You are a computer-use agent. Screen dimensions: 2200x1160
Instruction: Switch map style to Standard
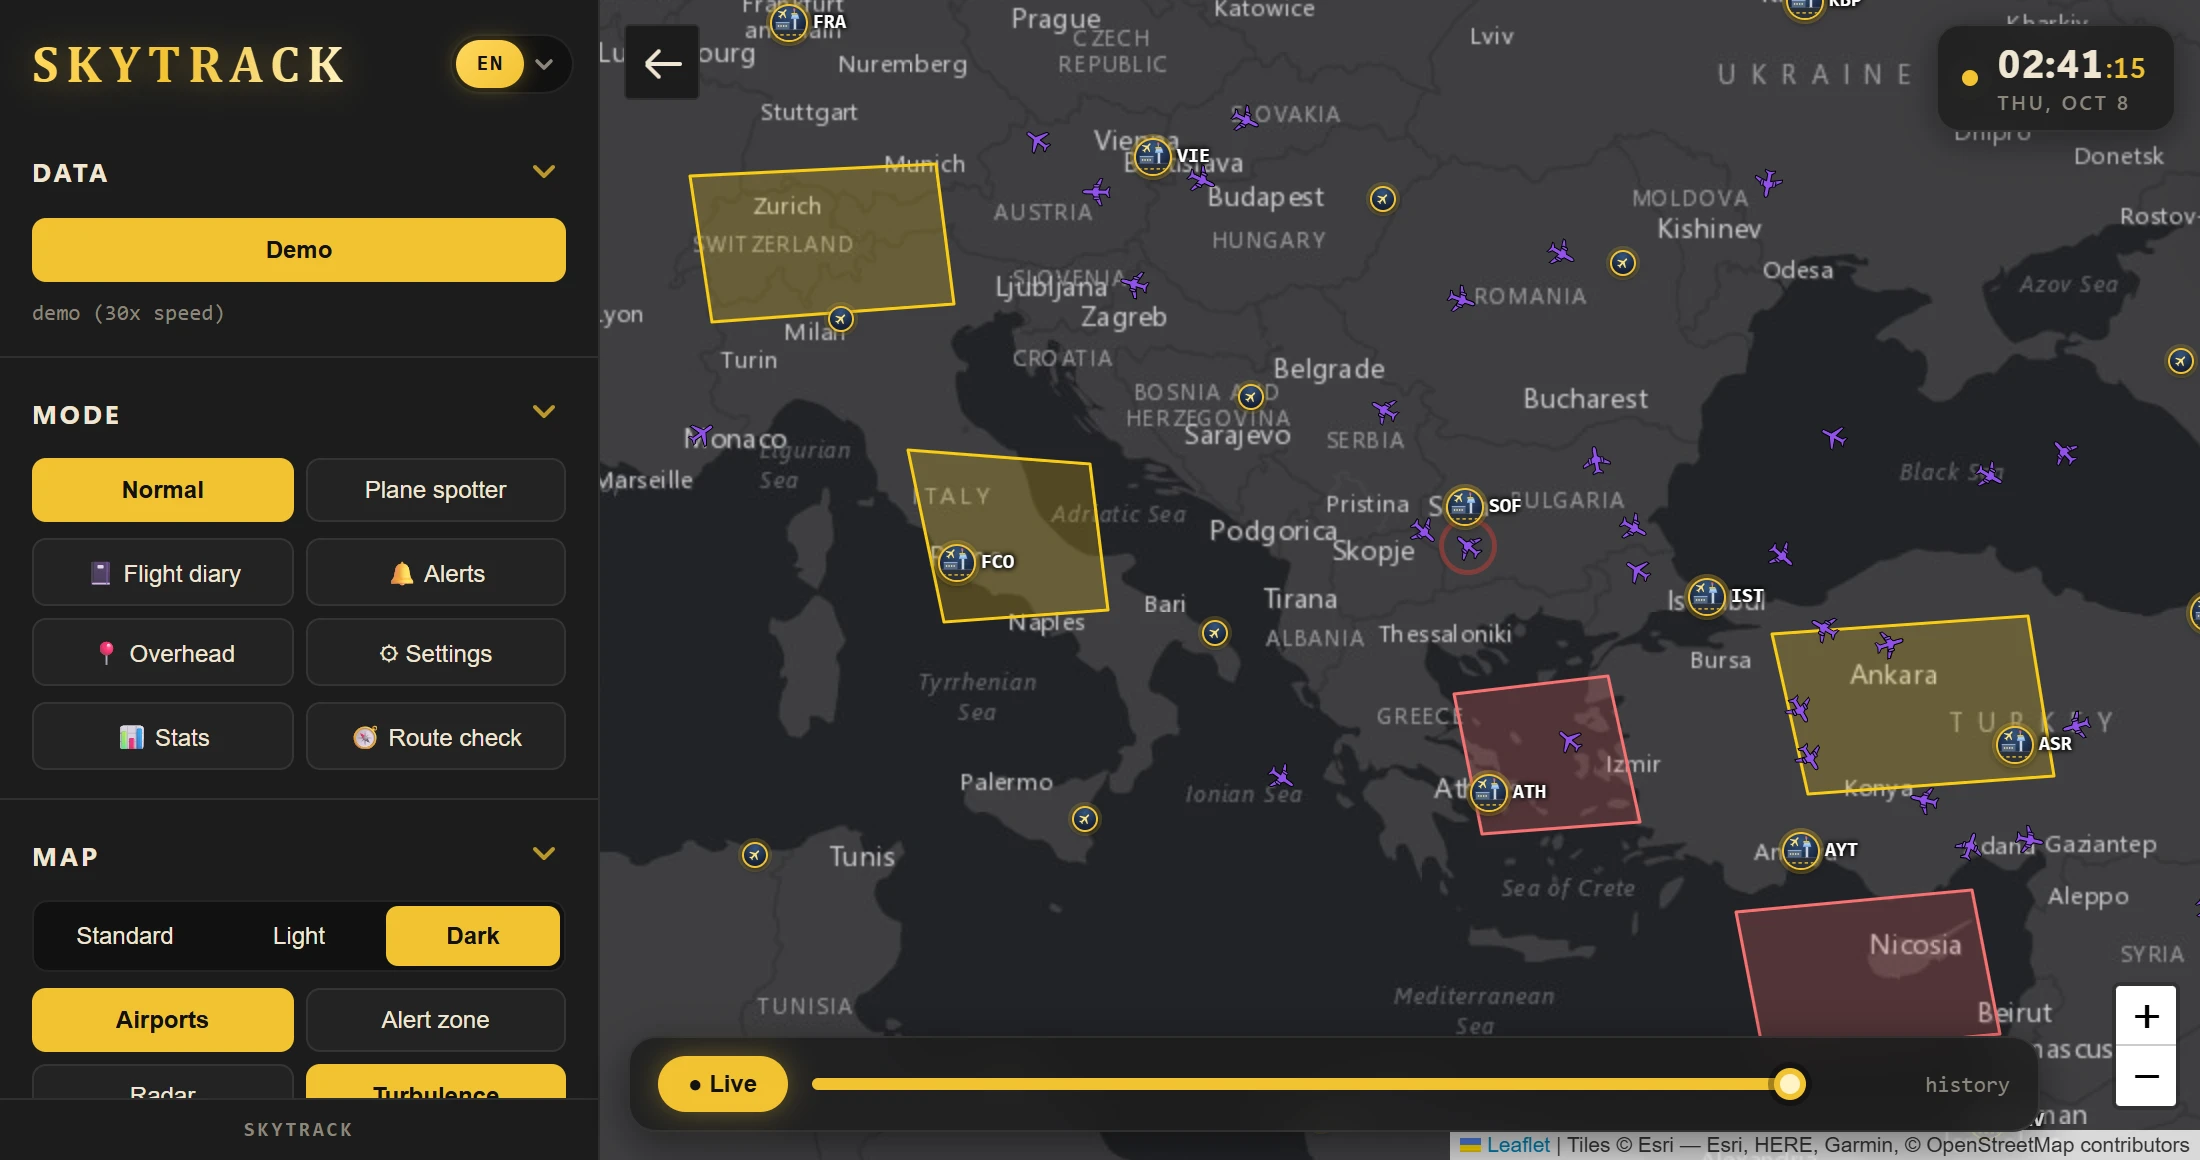[x=125, y=936]
